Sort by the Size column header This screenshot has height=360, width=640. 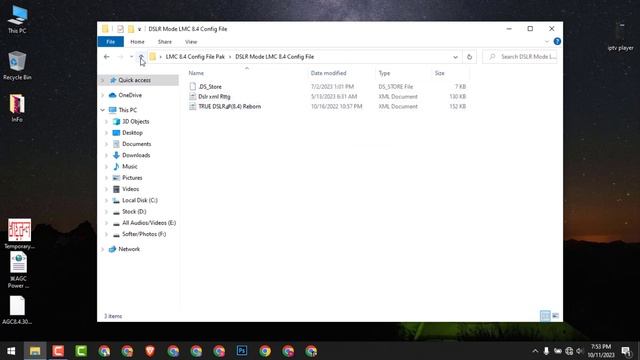(440, 73)
